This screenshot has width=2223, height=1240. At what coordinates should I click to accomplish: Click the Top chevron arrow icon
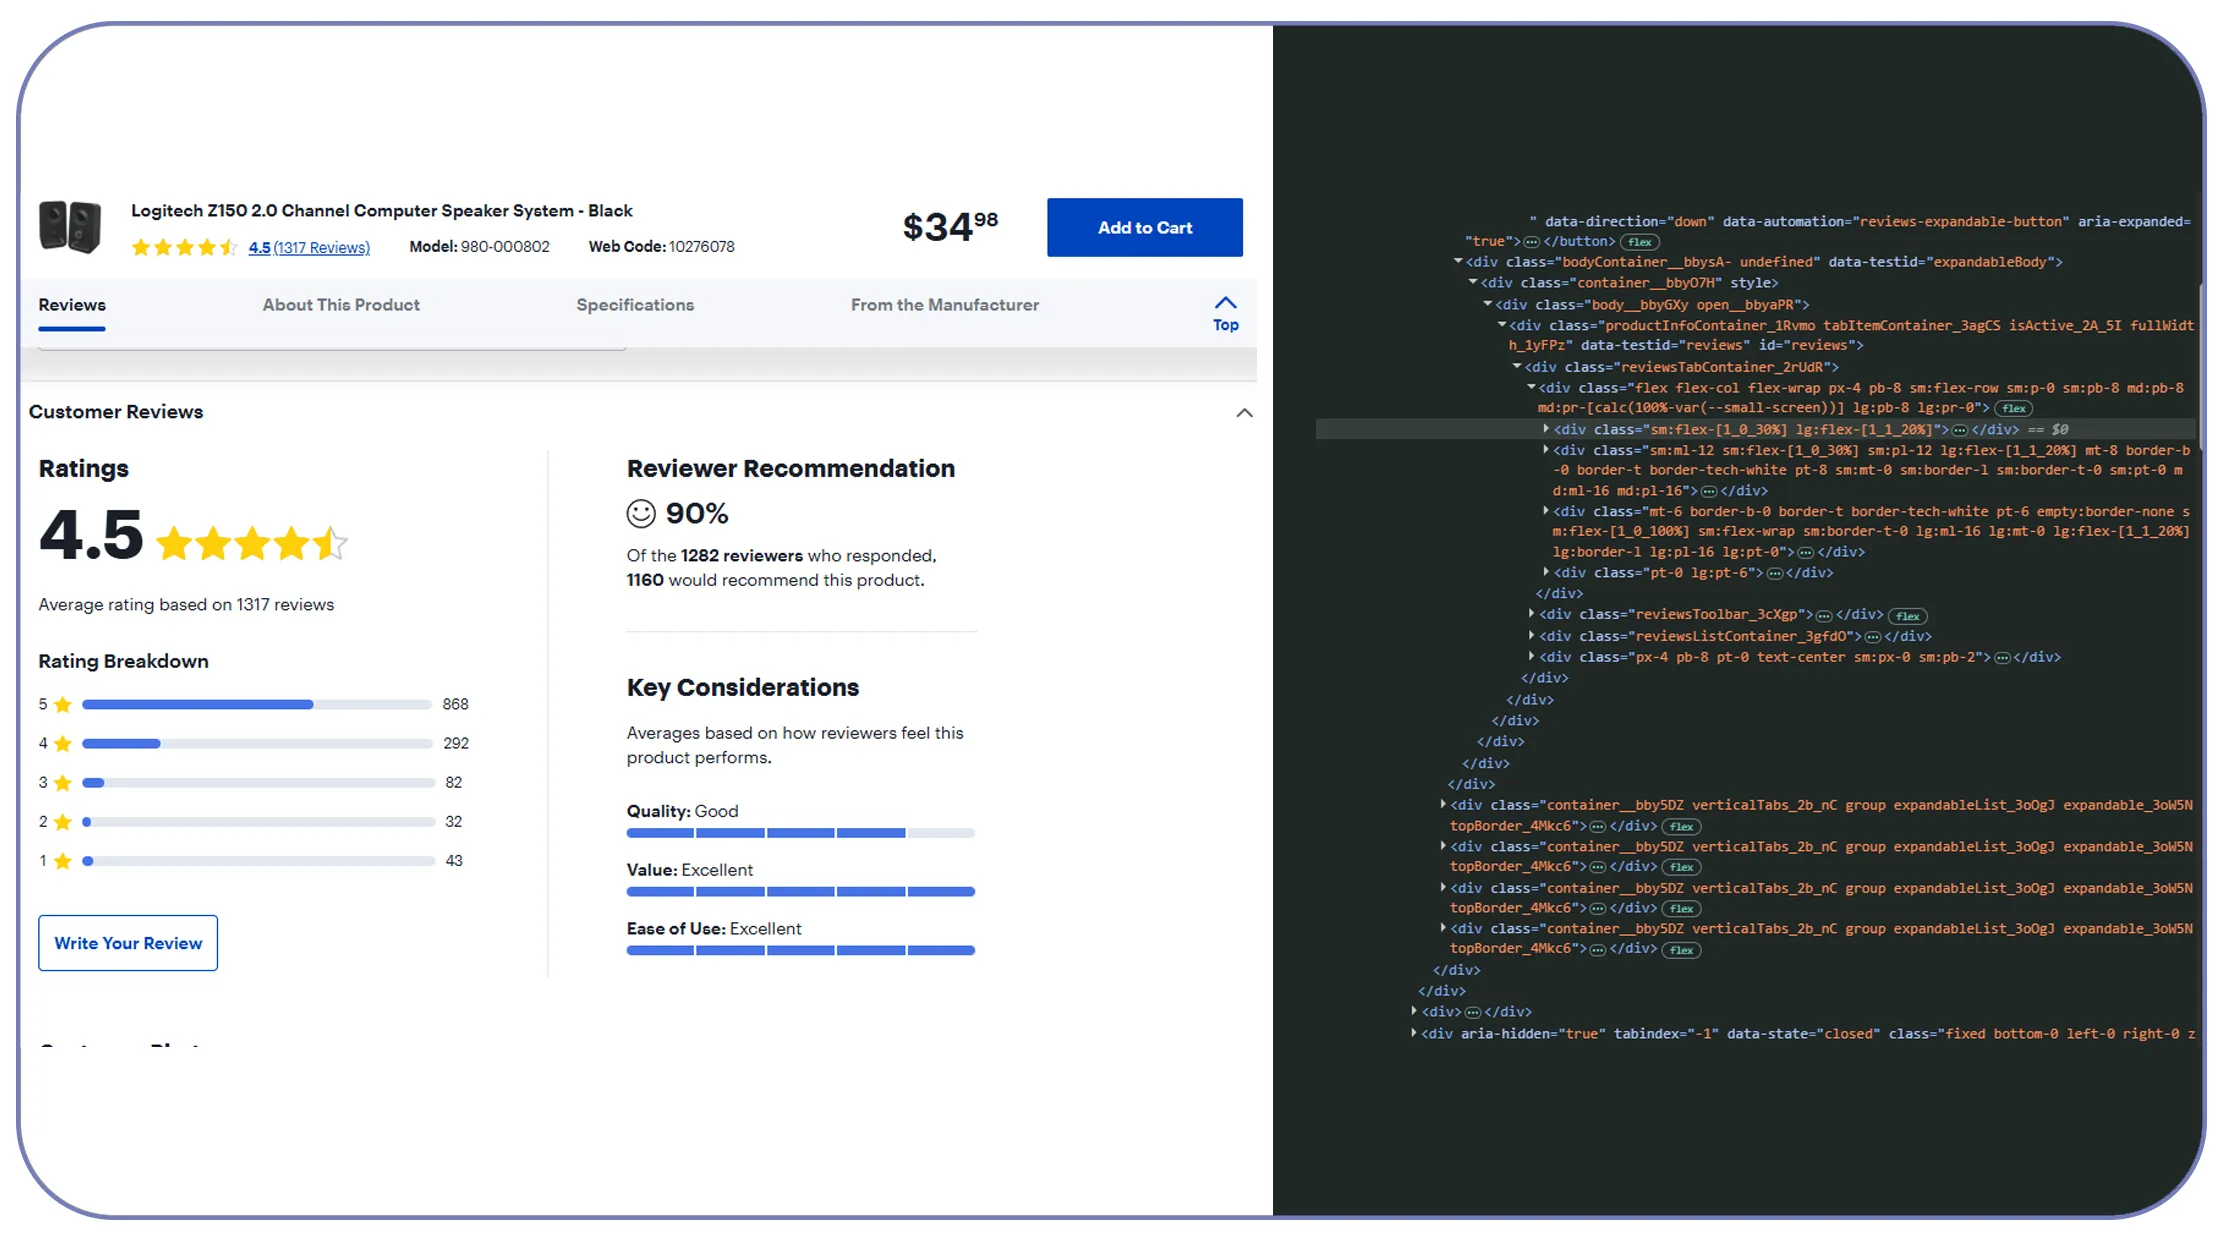(1225, 303)
